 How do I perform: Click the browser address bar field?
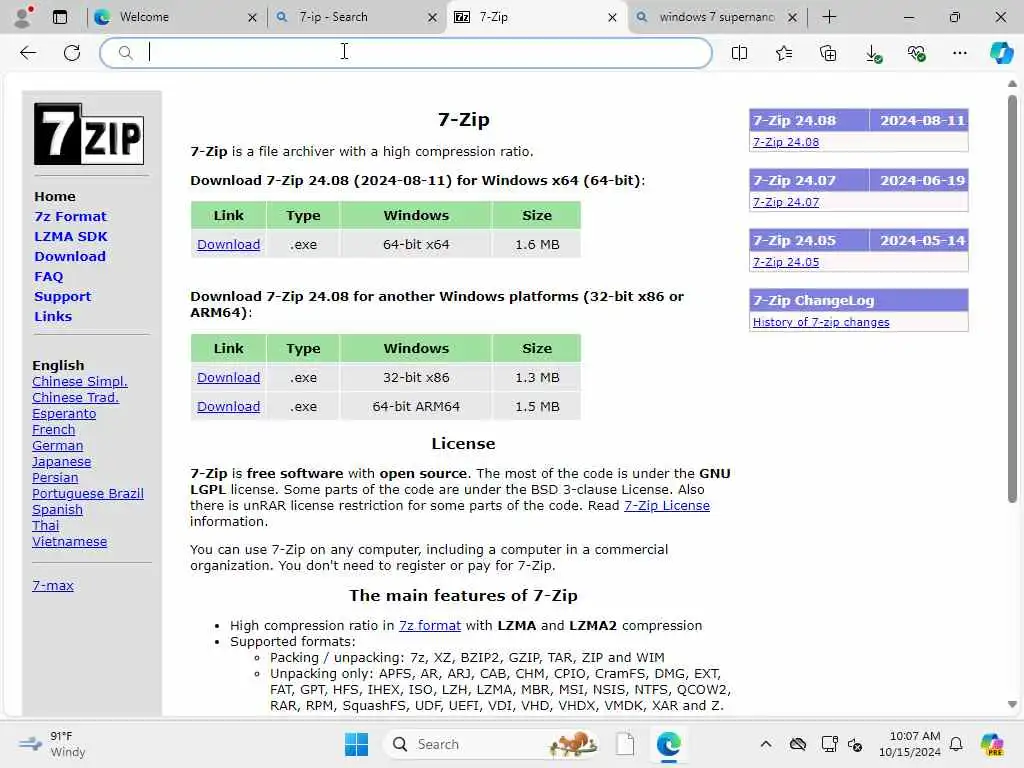tap(406, 53)
